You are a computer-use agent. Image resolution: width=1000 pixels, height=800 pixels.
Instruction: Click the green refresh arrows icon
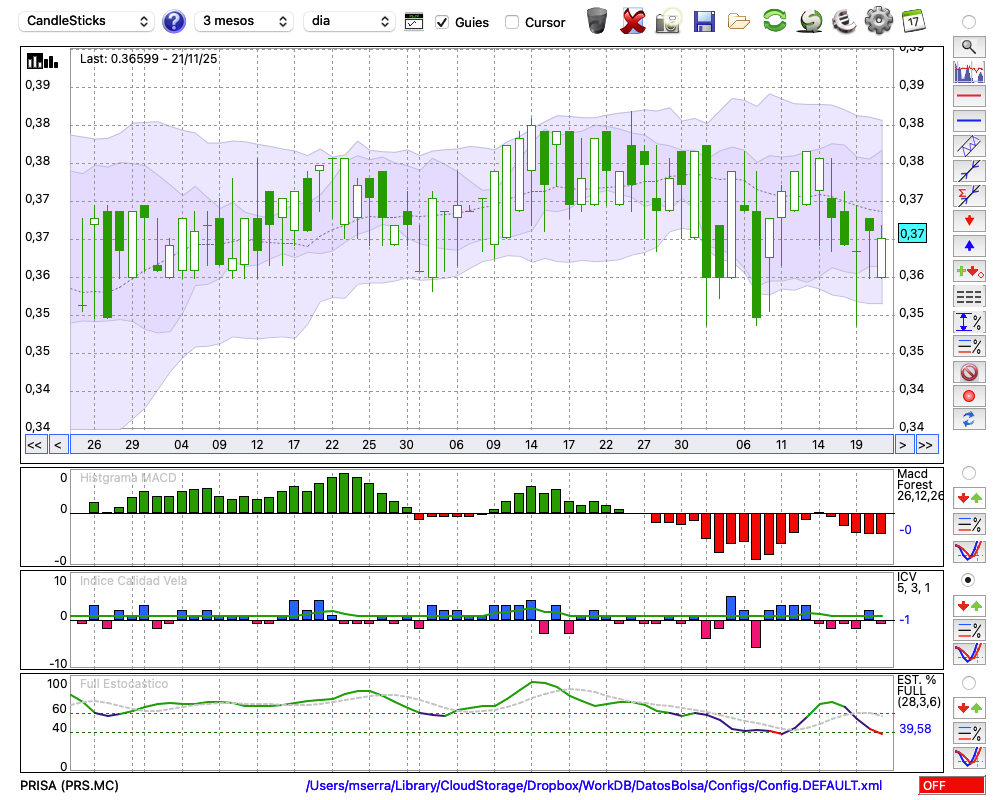click(774, 21)
